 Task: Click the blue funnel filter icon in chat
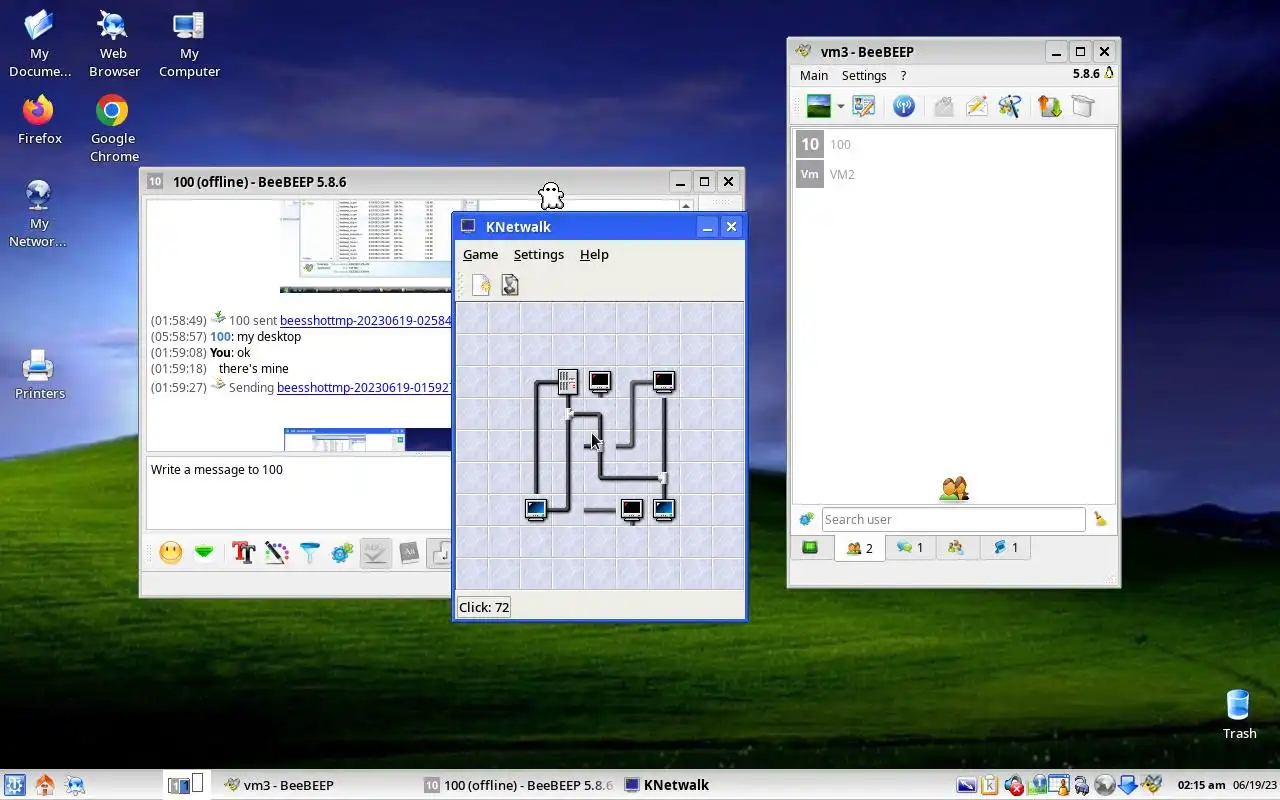[x=310, y=553]
